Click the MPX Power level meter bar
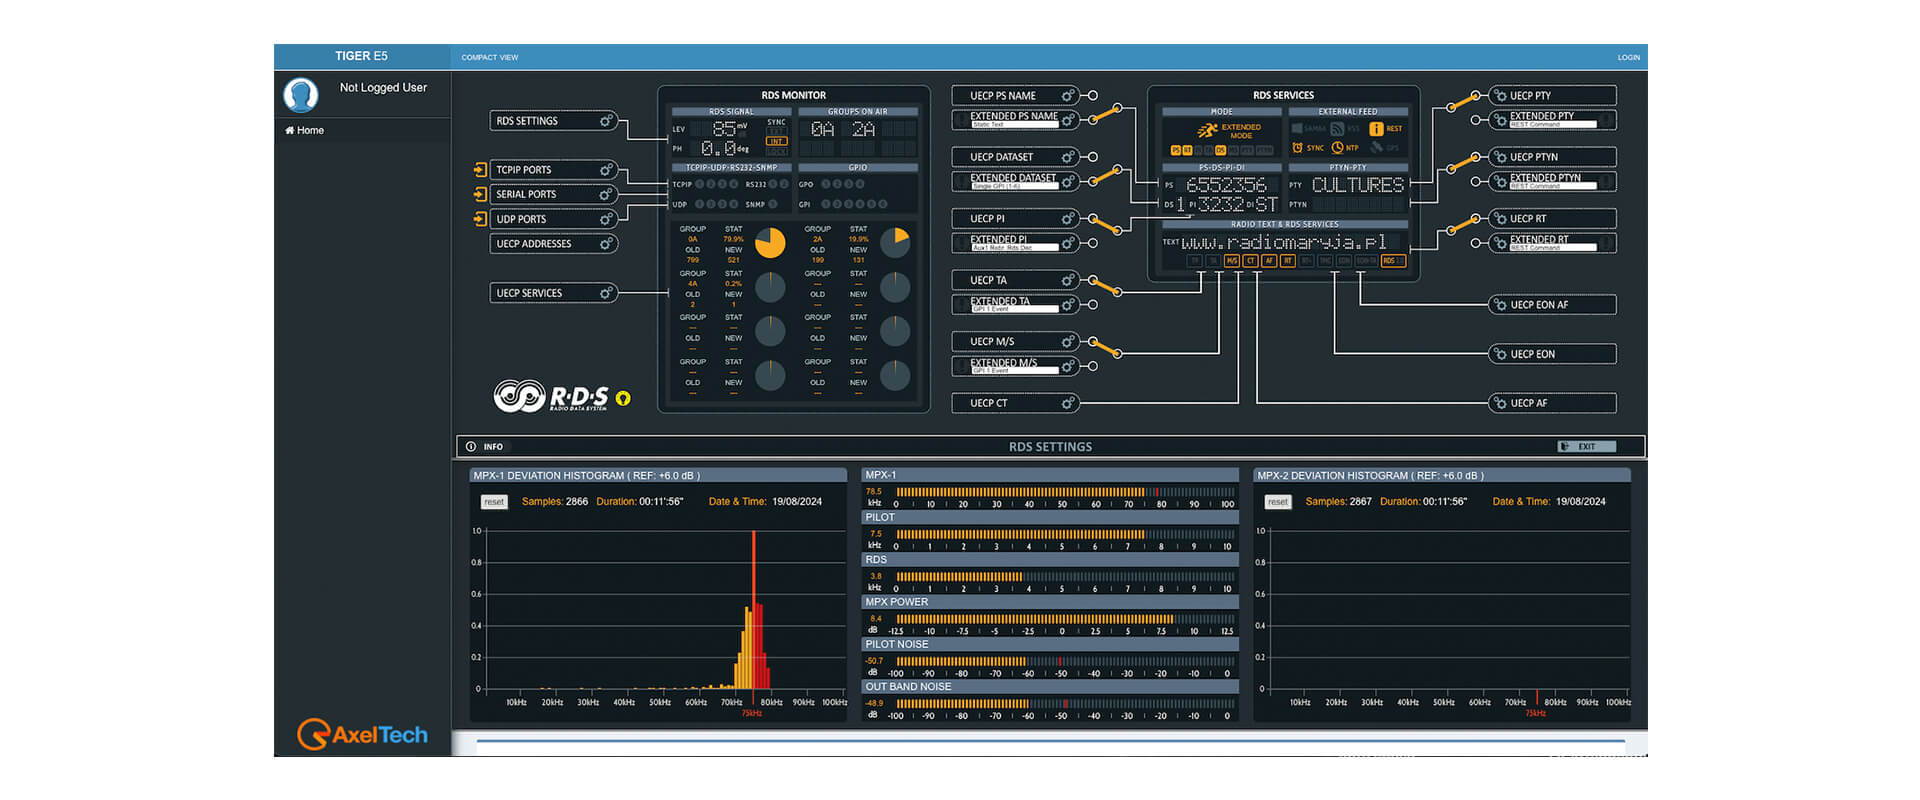The height and width of the screenshot is (800, 1920). (x=1064, y=619)
